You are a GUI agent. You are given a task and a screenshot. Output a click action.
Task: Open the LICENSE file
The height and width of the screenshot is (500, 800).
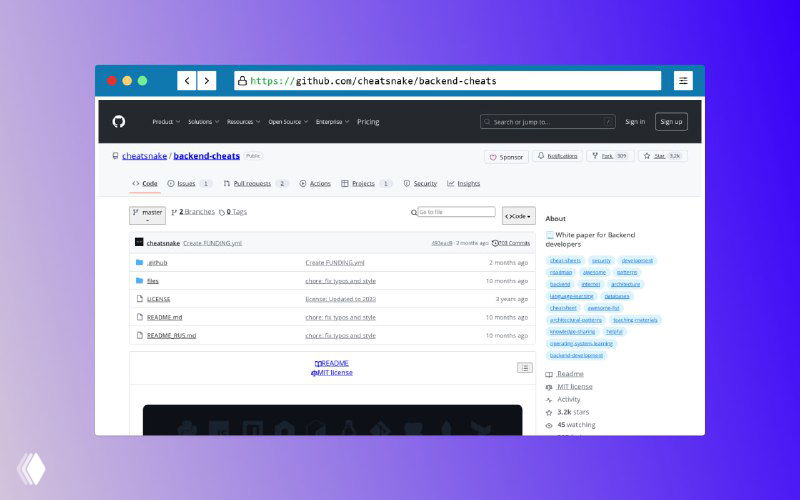[x=159, y=299]
